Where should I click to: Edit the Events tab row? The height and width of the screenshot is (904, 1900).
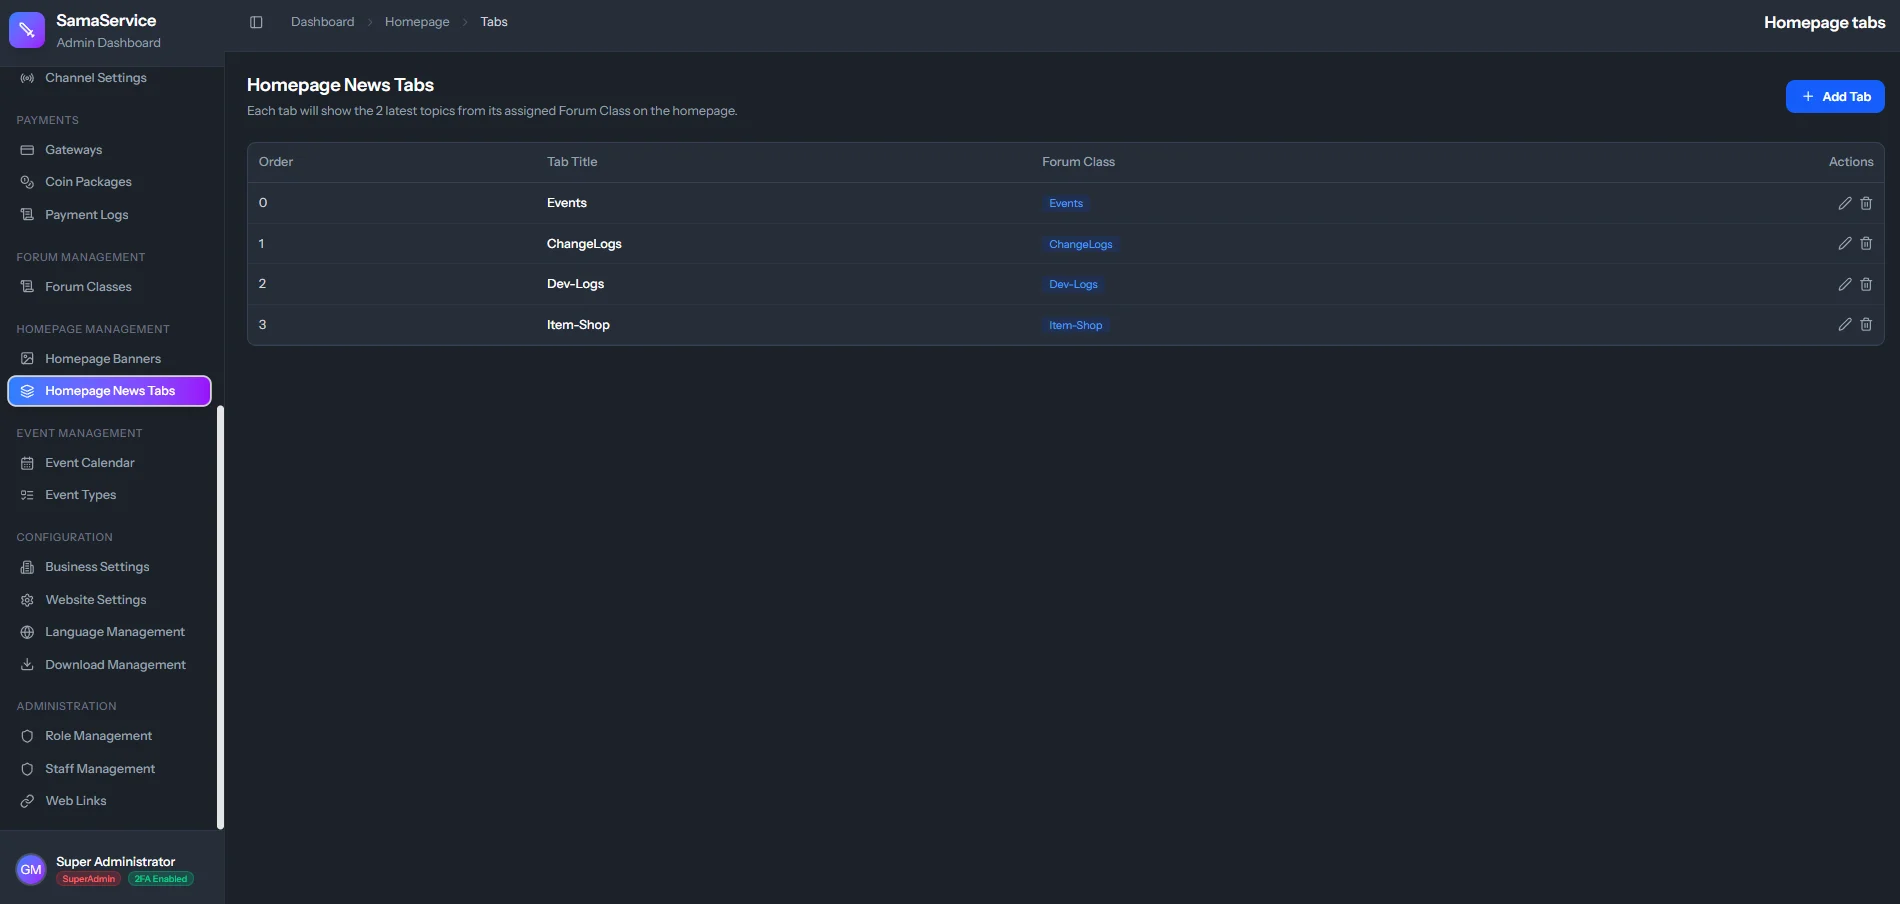point(1845,203)
